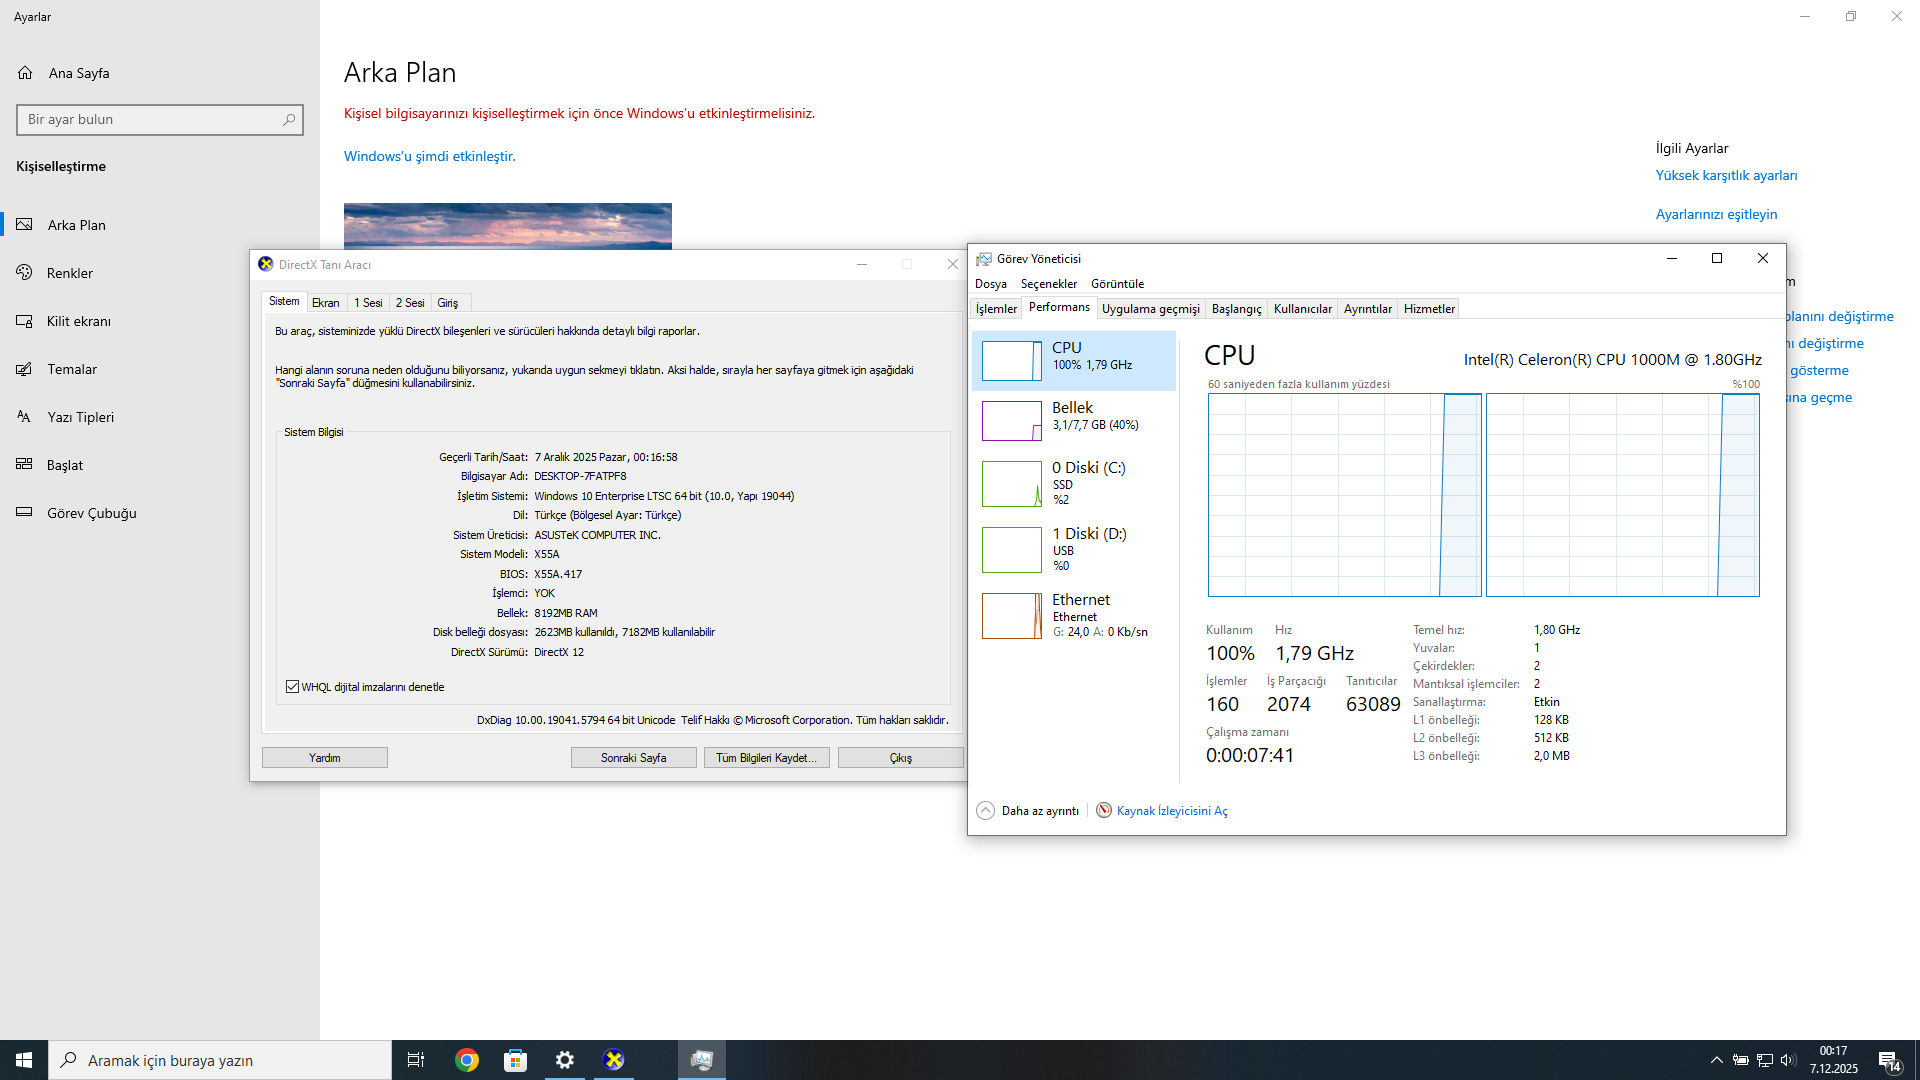This screenshot has width=1920, height=1080.
Task: Select the Bellek memory graph thumbnail
Action: tap(1012, 421)
